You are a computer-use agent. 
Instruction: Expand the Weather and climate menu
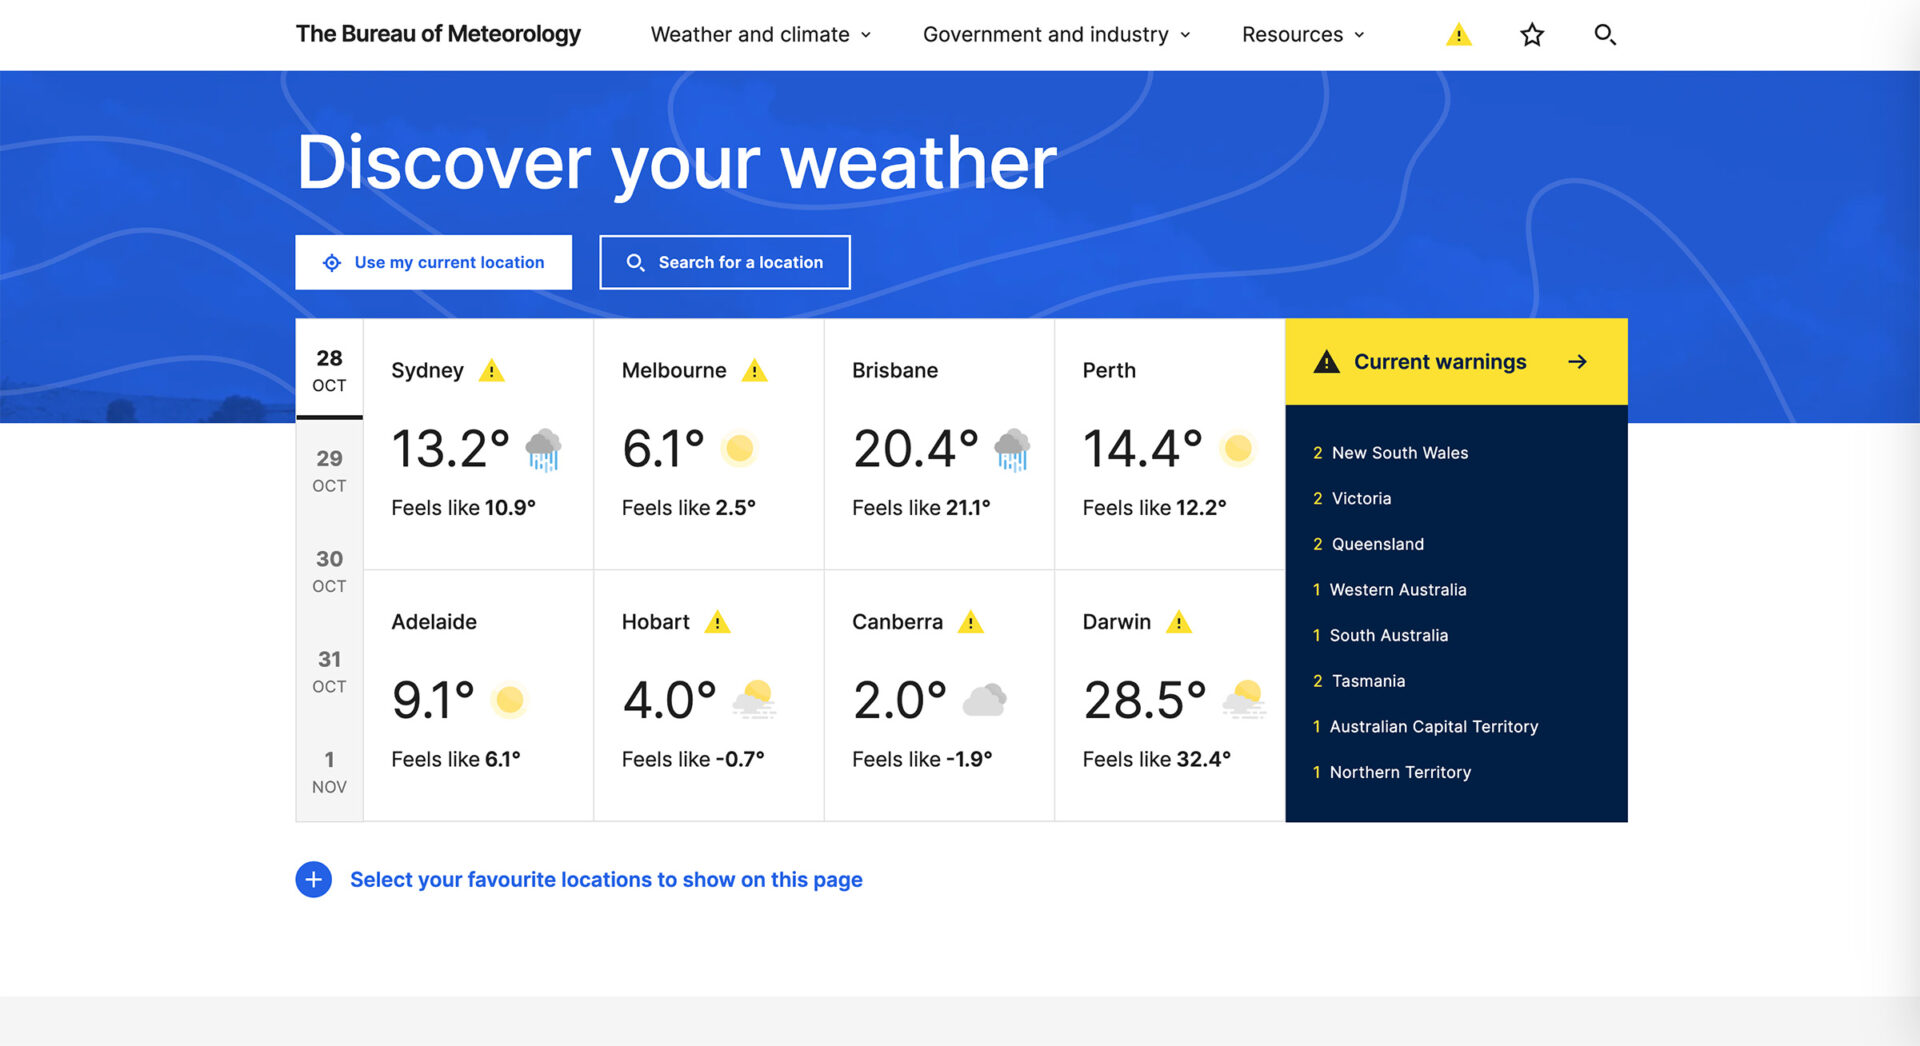(x=760, y=35)
